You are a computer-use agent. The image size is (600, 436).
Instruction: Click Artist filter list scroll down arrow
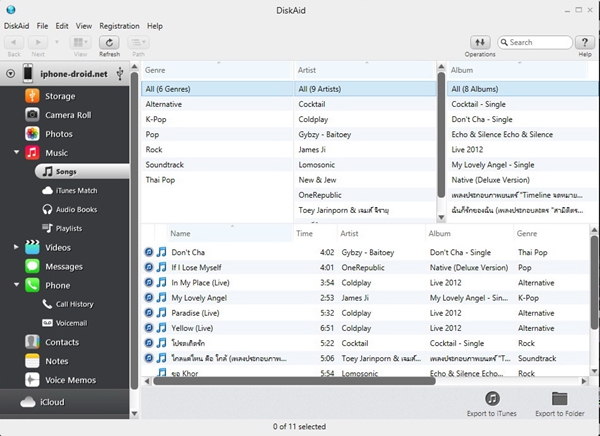click(441, 217)
